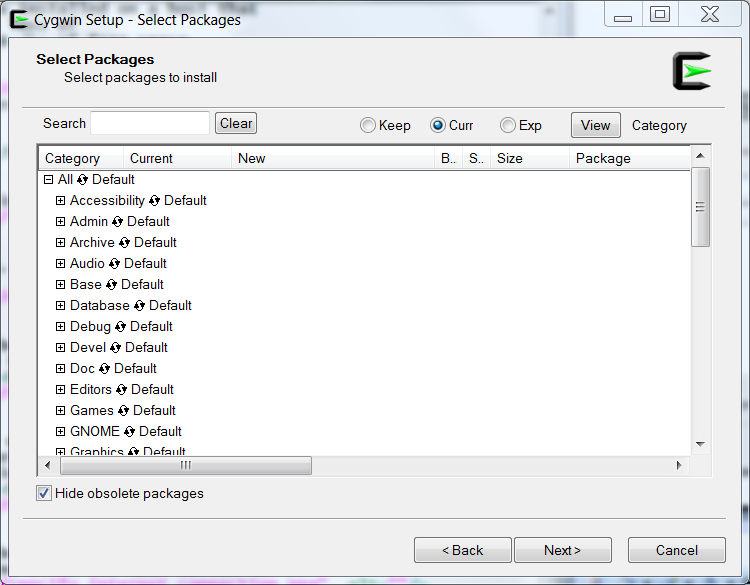Click the View button
The image size is (750, 585).
pos(596,125)
